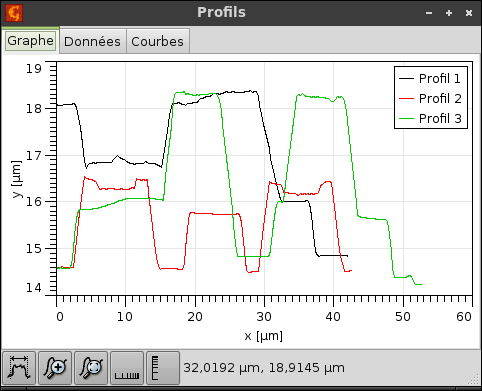482x391 pixels.
Task: Maximize the Profils window
Action: (449, 13)
